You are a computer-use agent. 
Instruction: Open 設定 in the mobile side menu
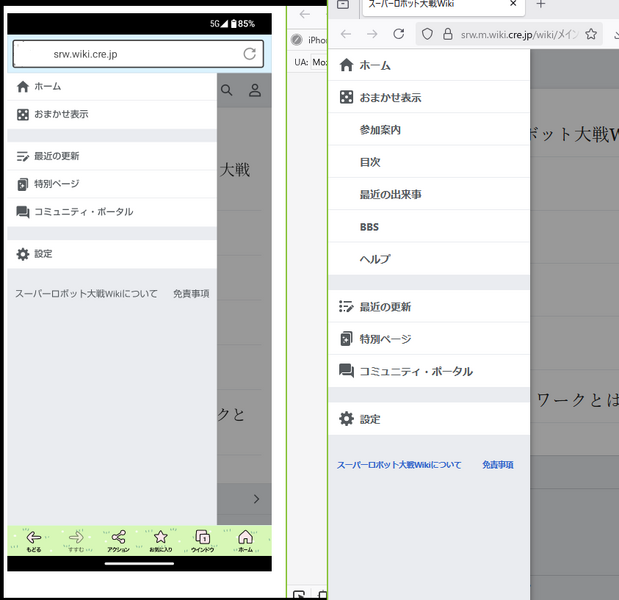pos(43,254)
